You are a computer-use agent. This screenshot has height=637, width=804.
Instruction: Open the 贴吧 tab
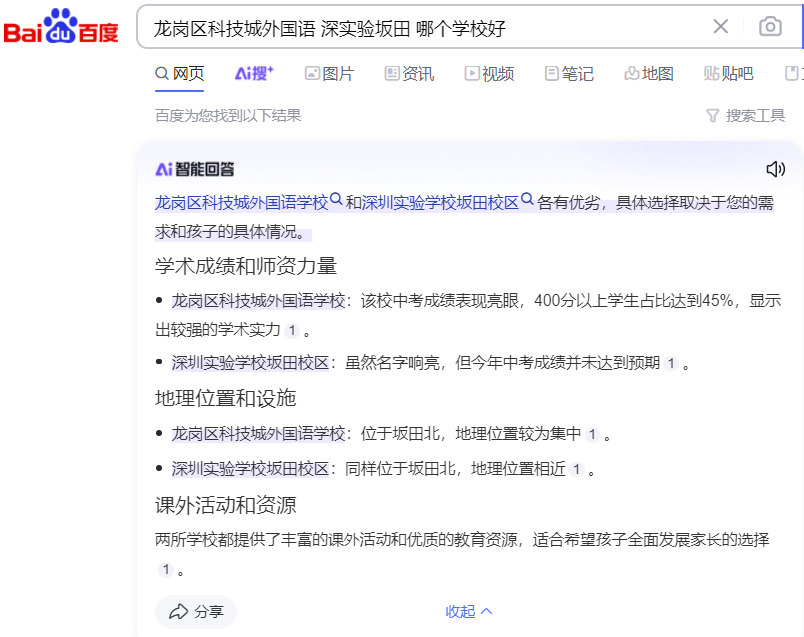728,73
